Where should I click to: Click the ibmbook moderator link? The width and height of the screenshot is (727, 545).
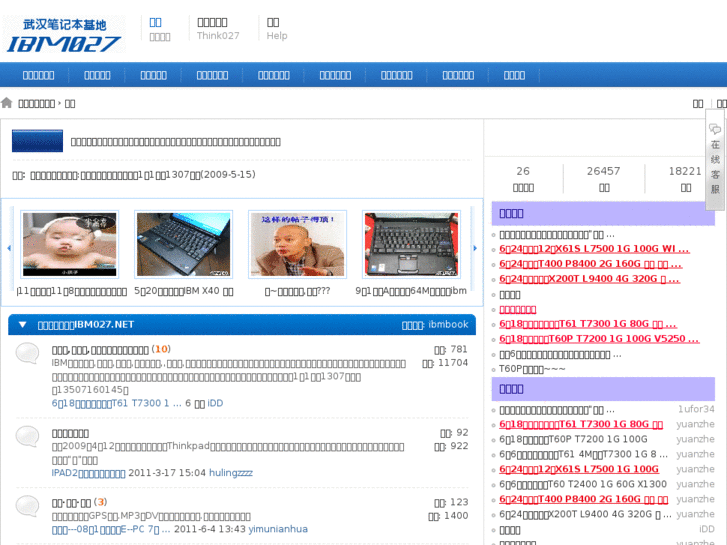point(448,325)
